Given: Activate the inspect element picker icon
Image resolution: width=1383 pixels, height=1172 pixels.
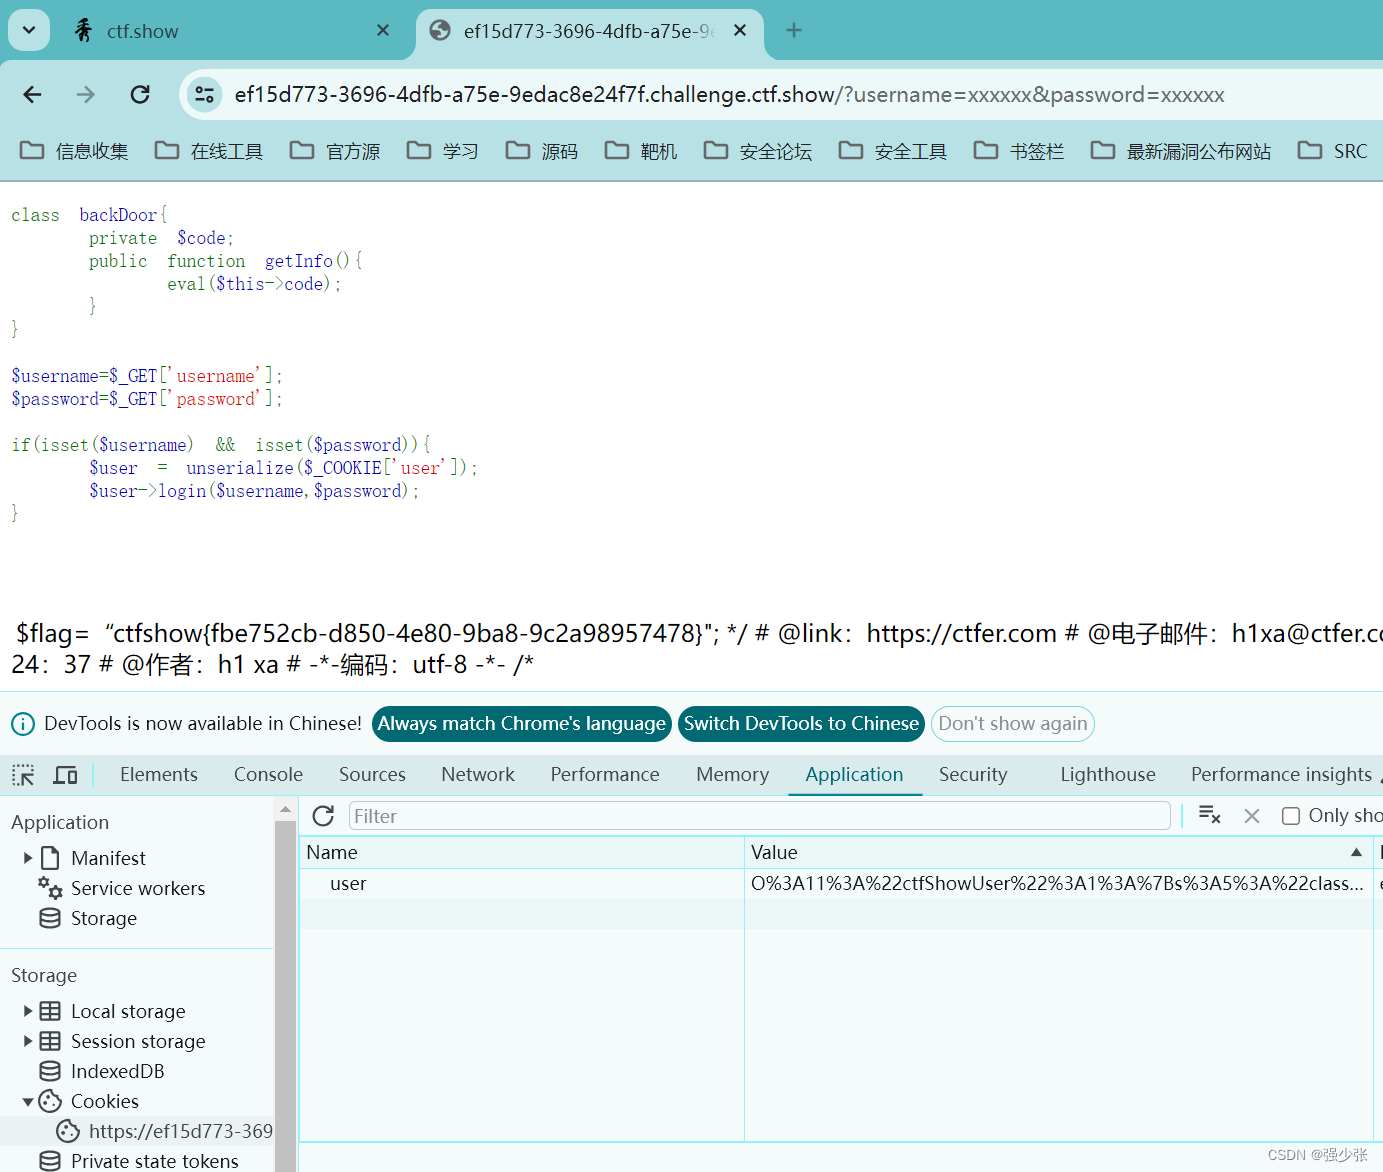Looking at the screenshot, I should [x=23, y=775].
